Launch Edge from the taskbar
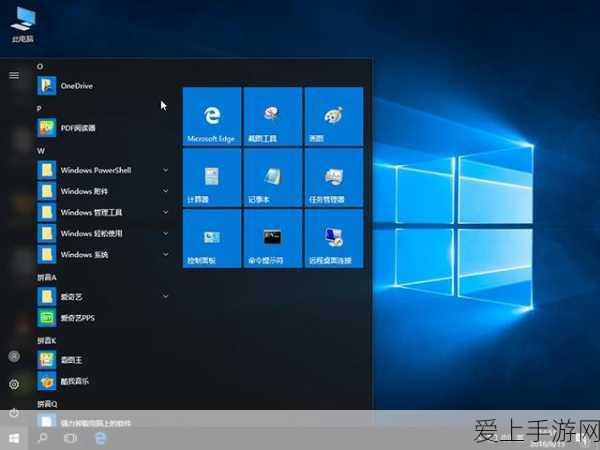The width and height of the screenshot is (600, 450). coord(100,438)
